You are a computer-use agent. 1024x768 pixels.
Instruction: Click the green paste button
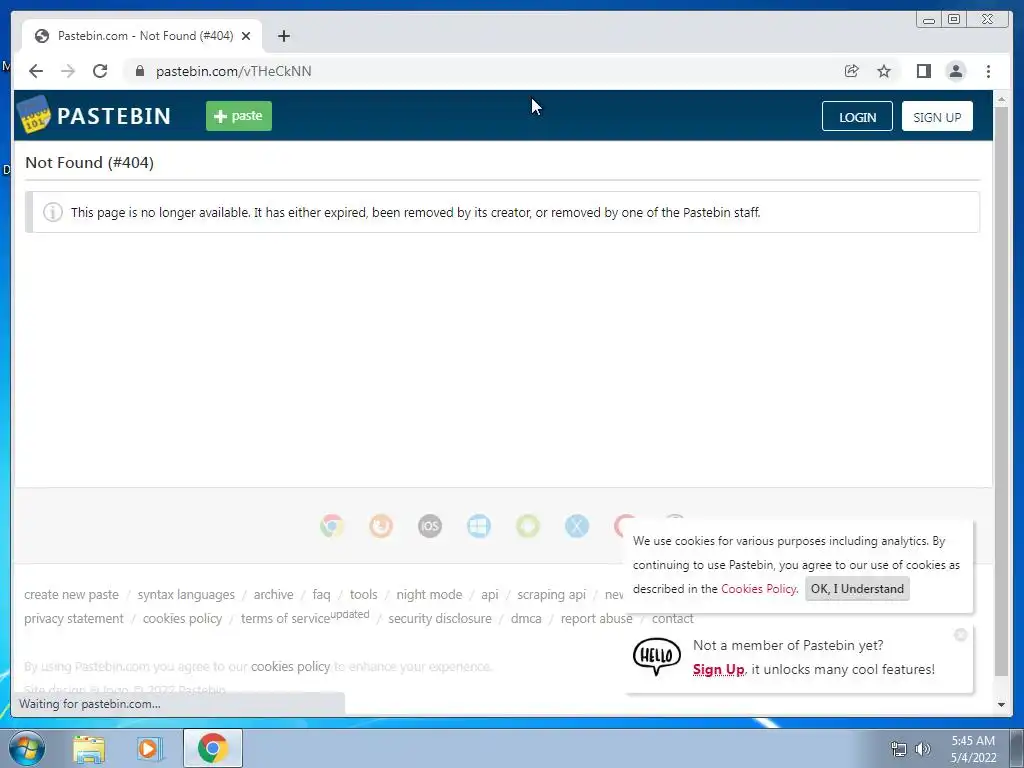coord(239,116)
